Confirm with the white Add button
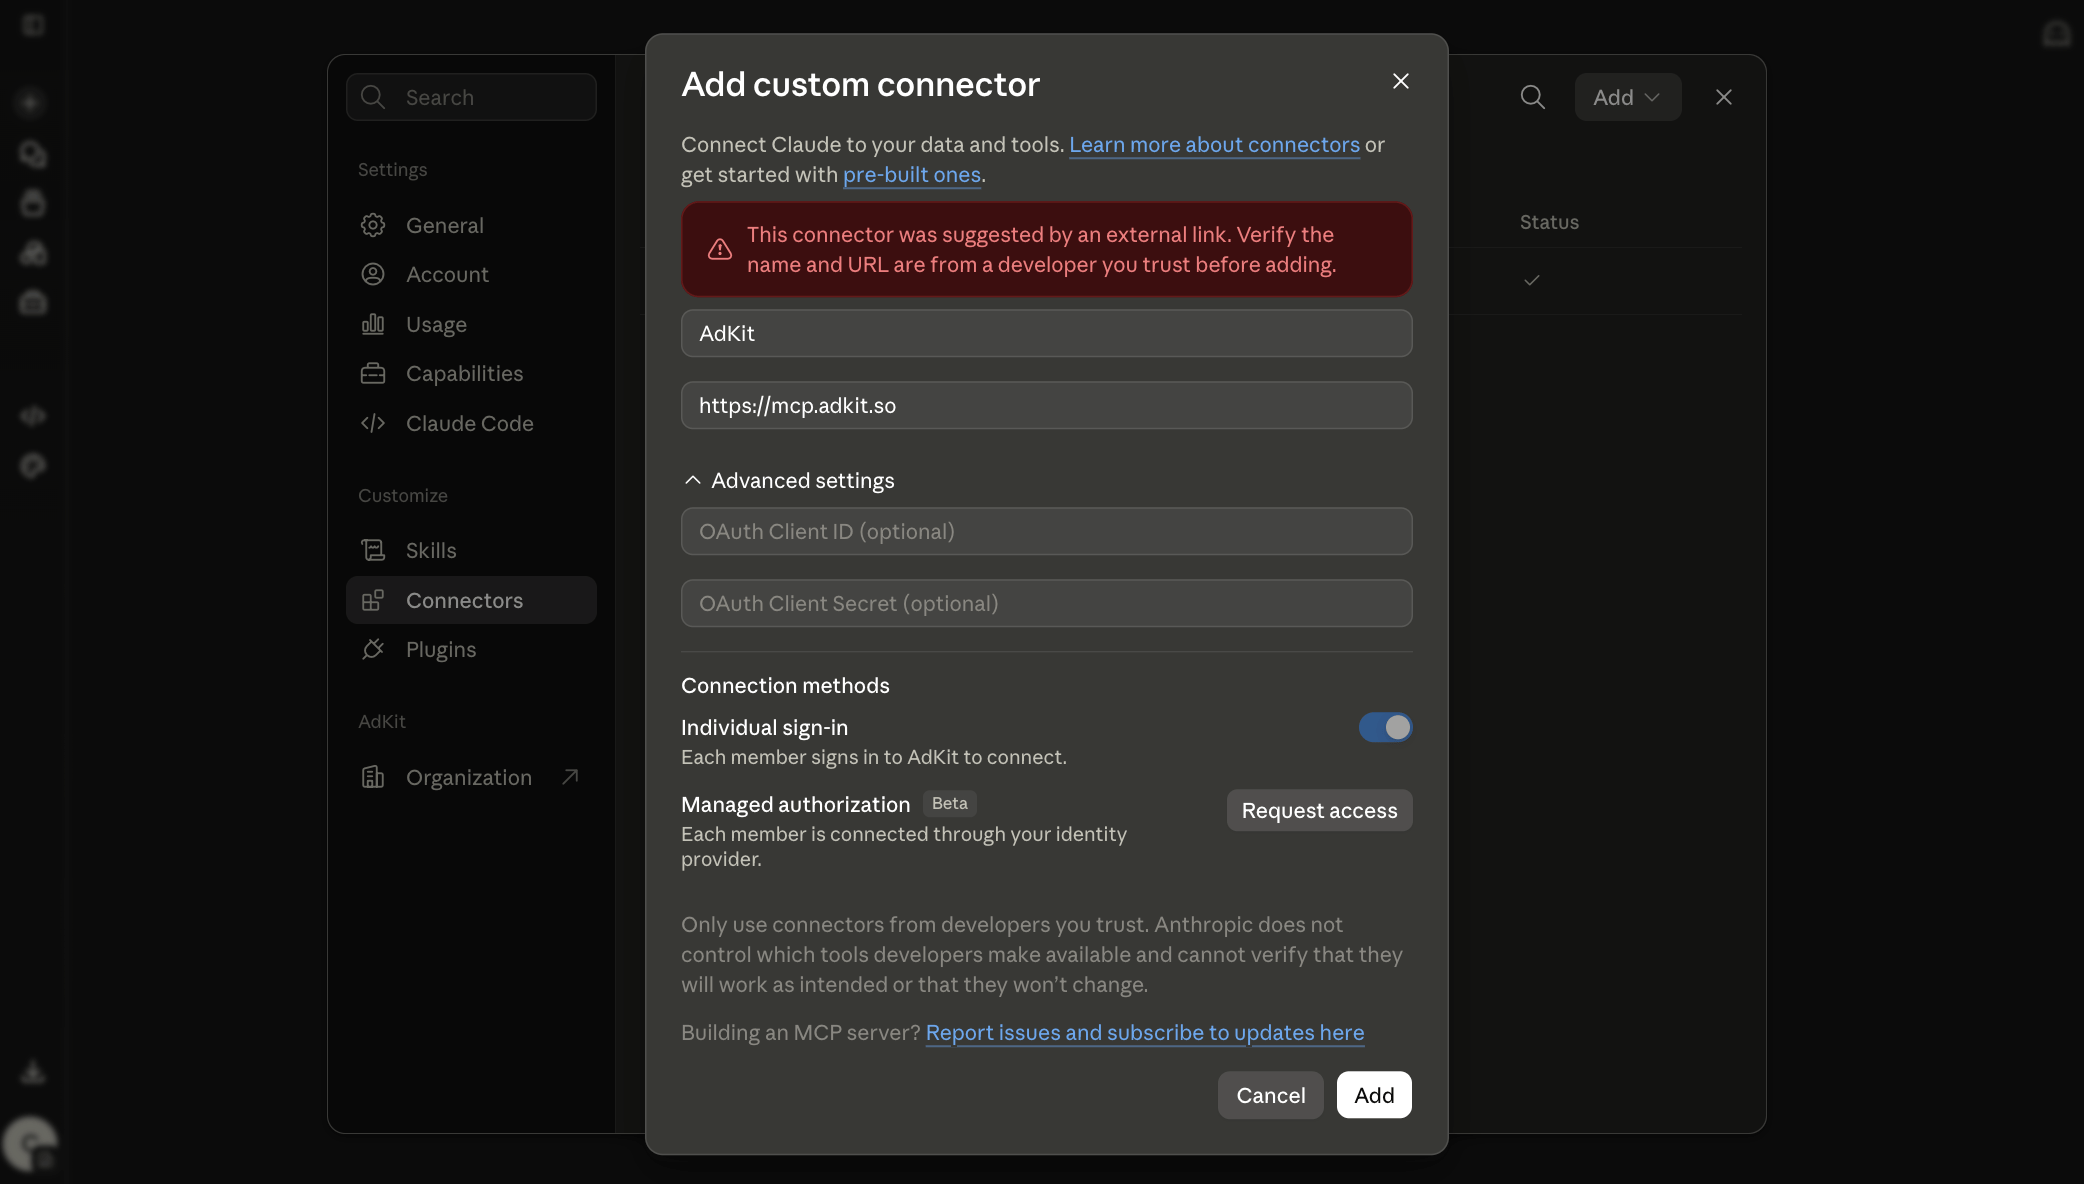This screenshot has height=1184, width=2084. [1374, 1095]
